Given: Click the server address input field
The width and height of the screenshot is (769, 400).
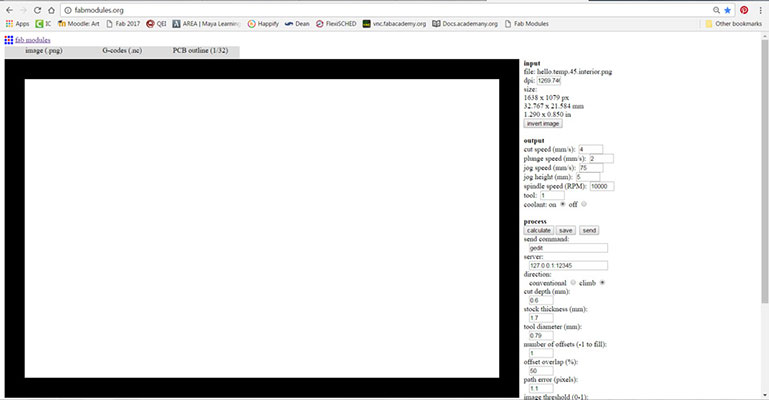Looking at the screenshot, I should (568, 266).
